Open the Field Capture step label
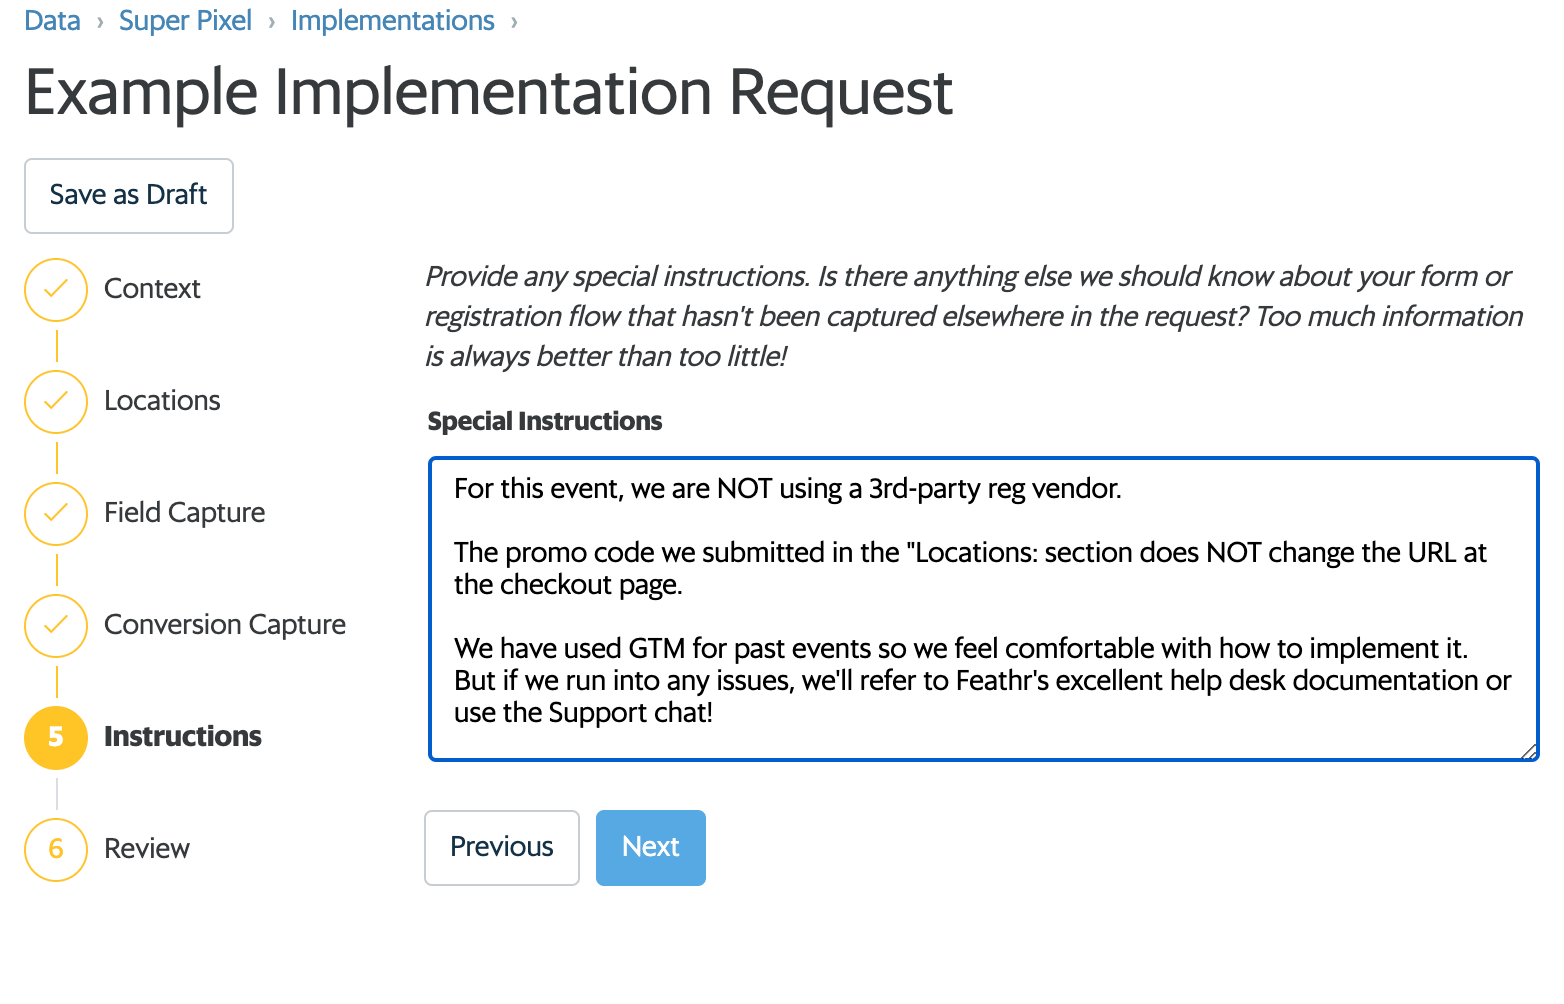 [185, 513]
